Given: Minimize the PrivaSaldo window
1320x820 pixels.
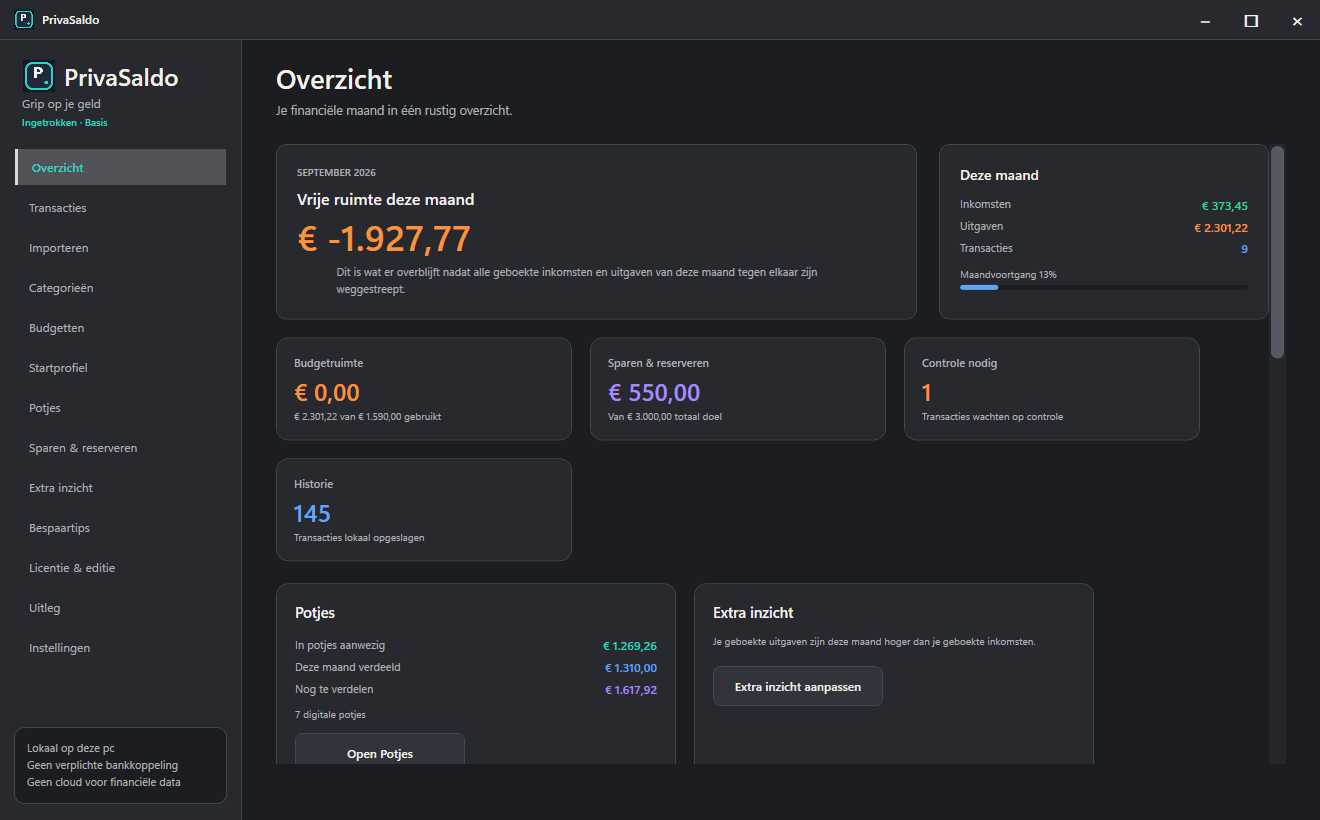Looking at the screenshot, I should 1205,20.
